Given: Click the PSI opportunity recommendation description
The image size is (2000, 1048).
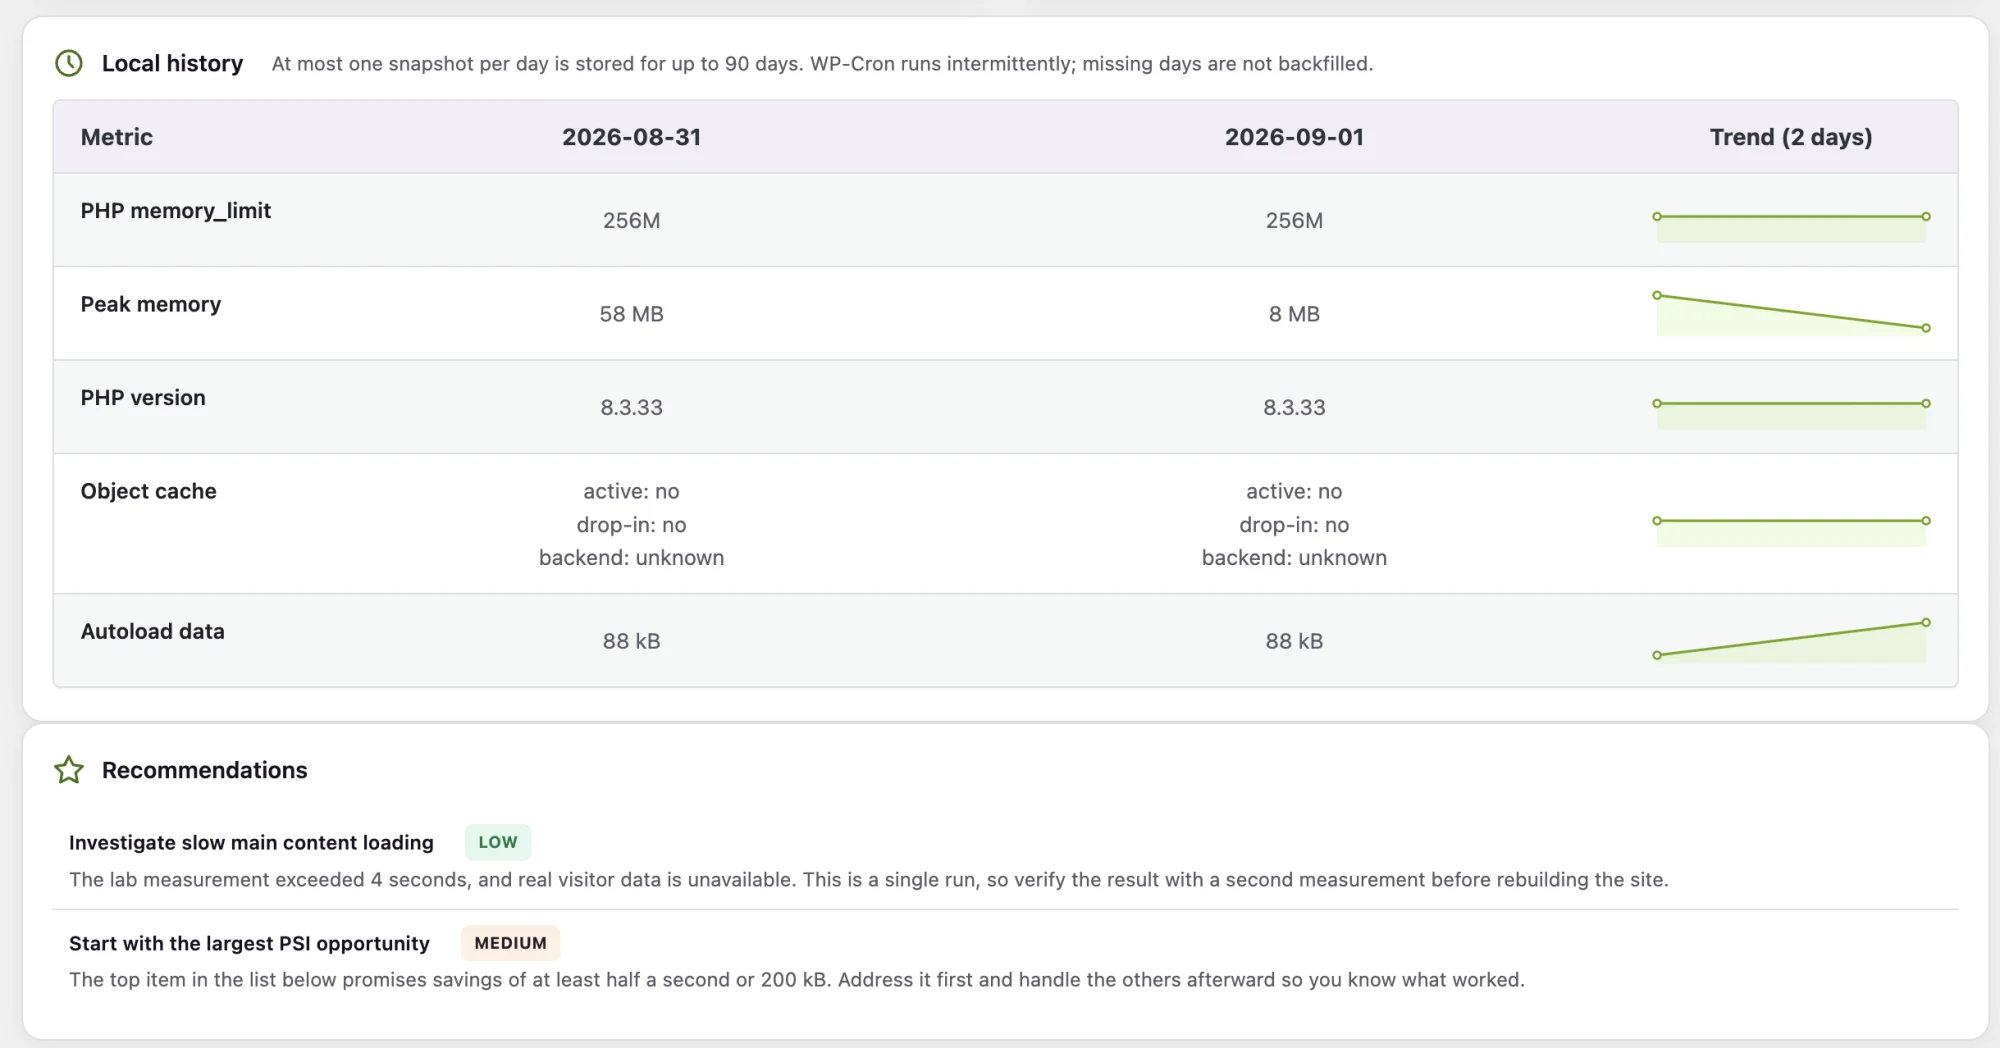Looking at the screenshot, I should click(x=797, y=980).
